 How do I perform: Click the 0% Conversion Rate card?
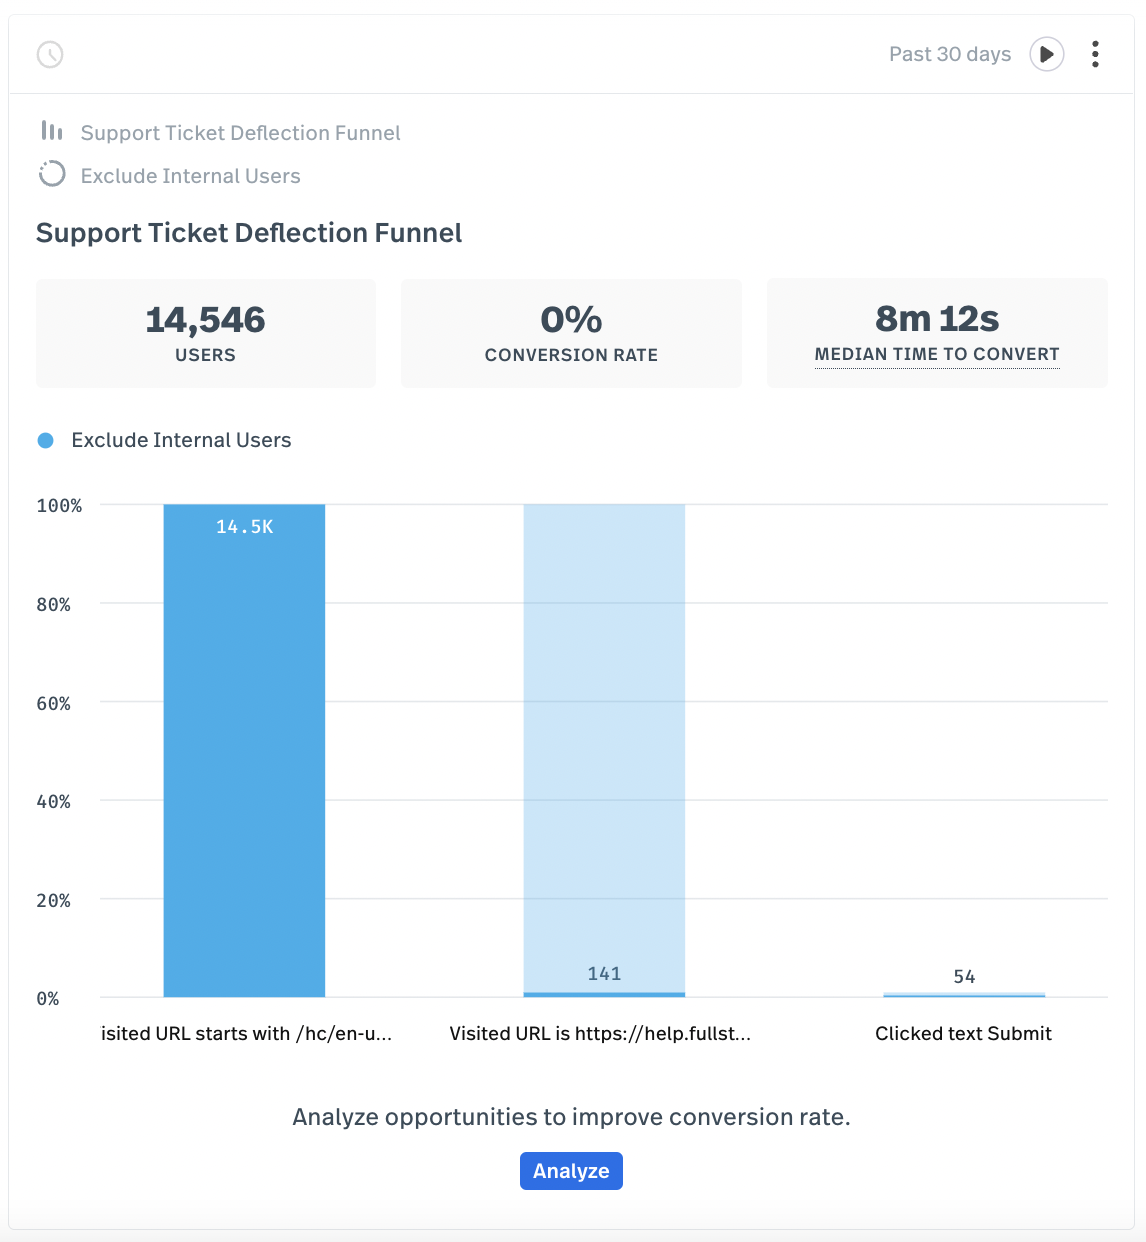tap(571, 333)
